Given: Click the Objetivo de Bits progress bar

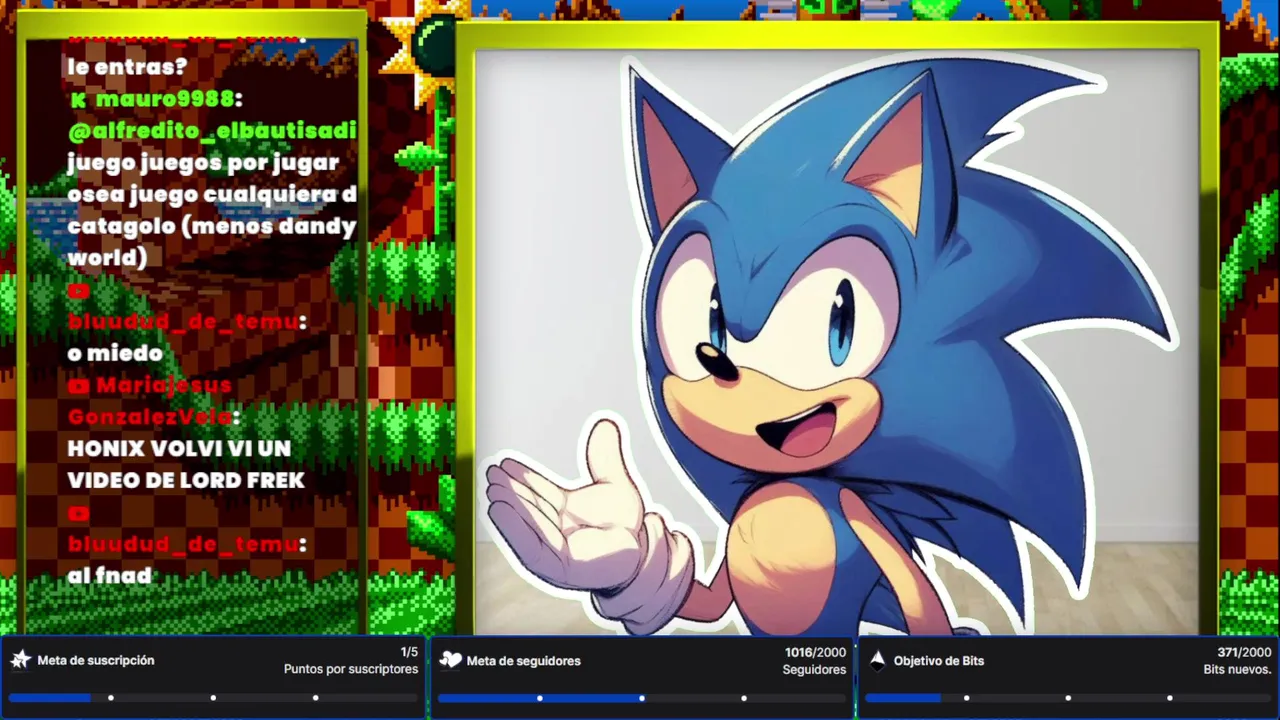Looking at the screenshot, I should click(x=1068, y=698).
